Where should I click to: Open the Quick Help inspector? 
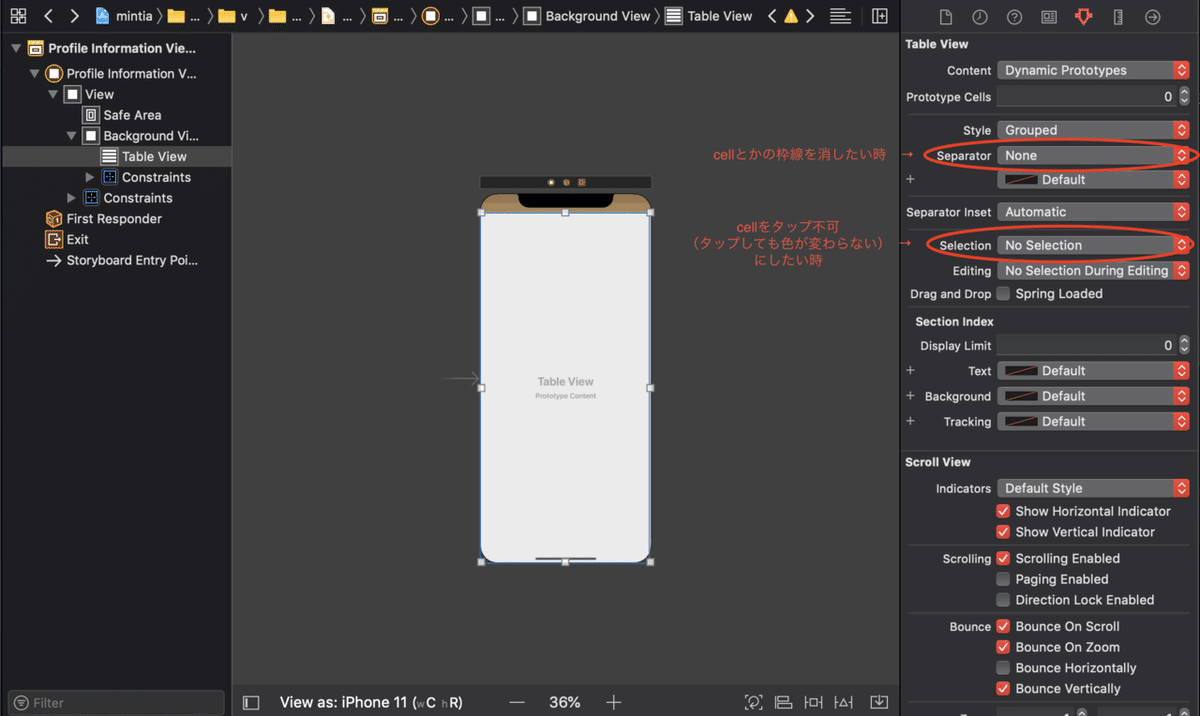click(1014, 17)
